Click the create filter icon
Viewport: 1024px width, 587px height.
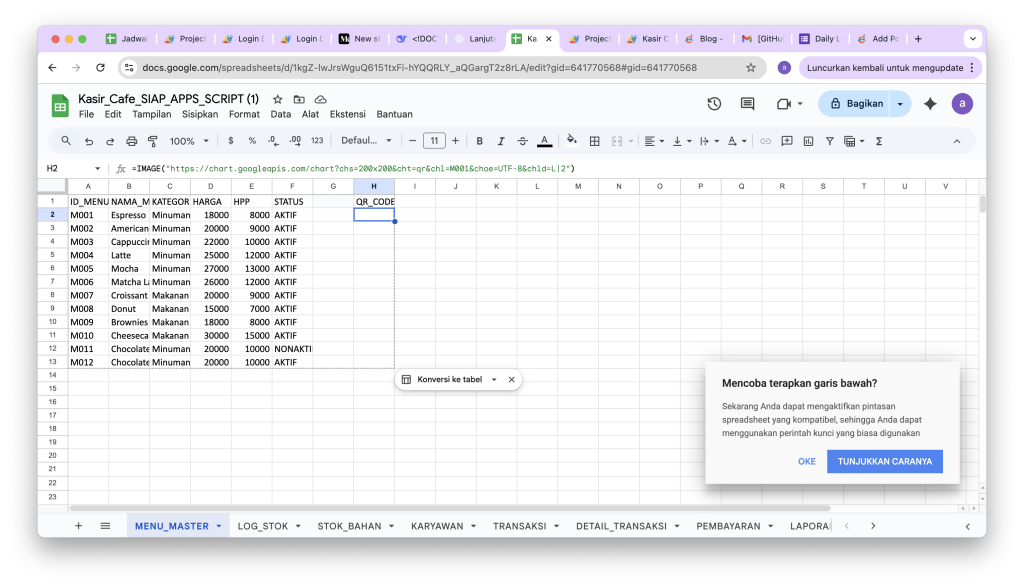[829, 141]
